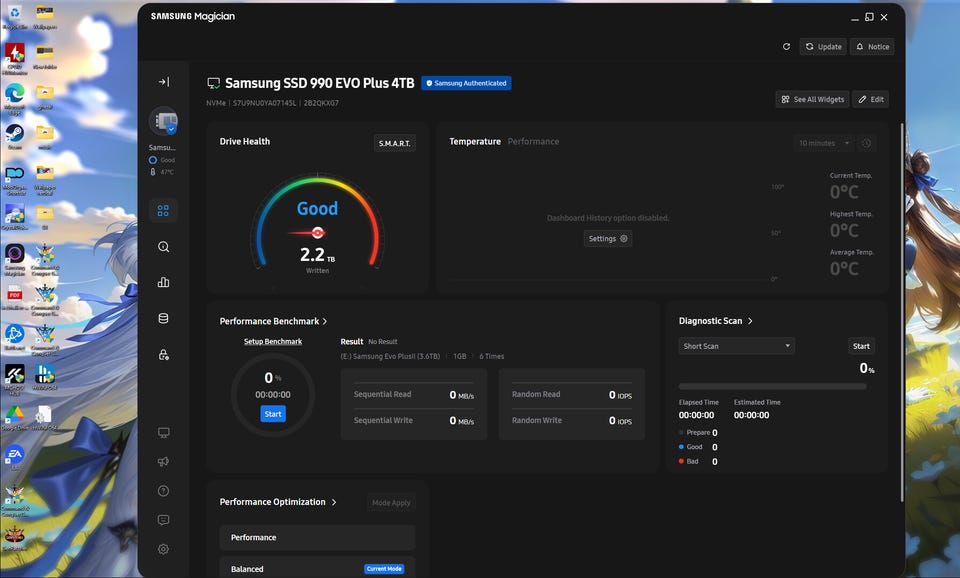
Task: Open the red PDF app desktop icon
Action: 15,297
